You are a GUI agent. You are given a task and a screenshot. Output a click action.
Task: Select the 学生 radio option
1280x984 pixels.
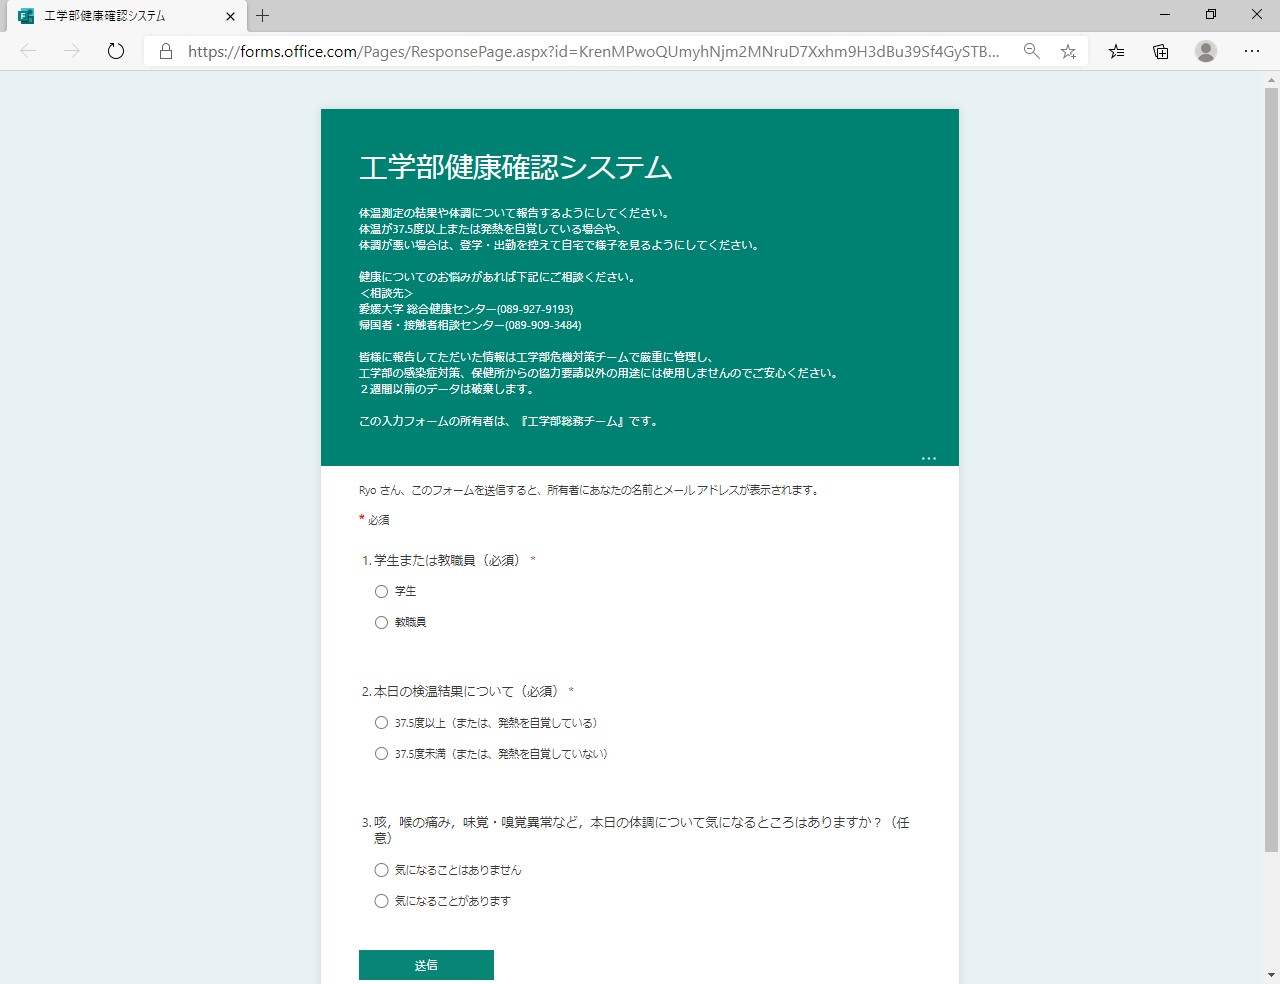point(381,591)
